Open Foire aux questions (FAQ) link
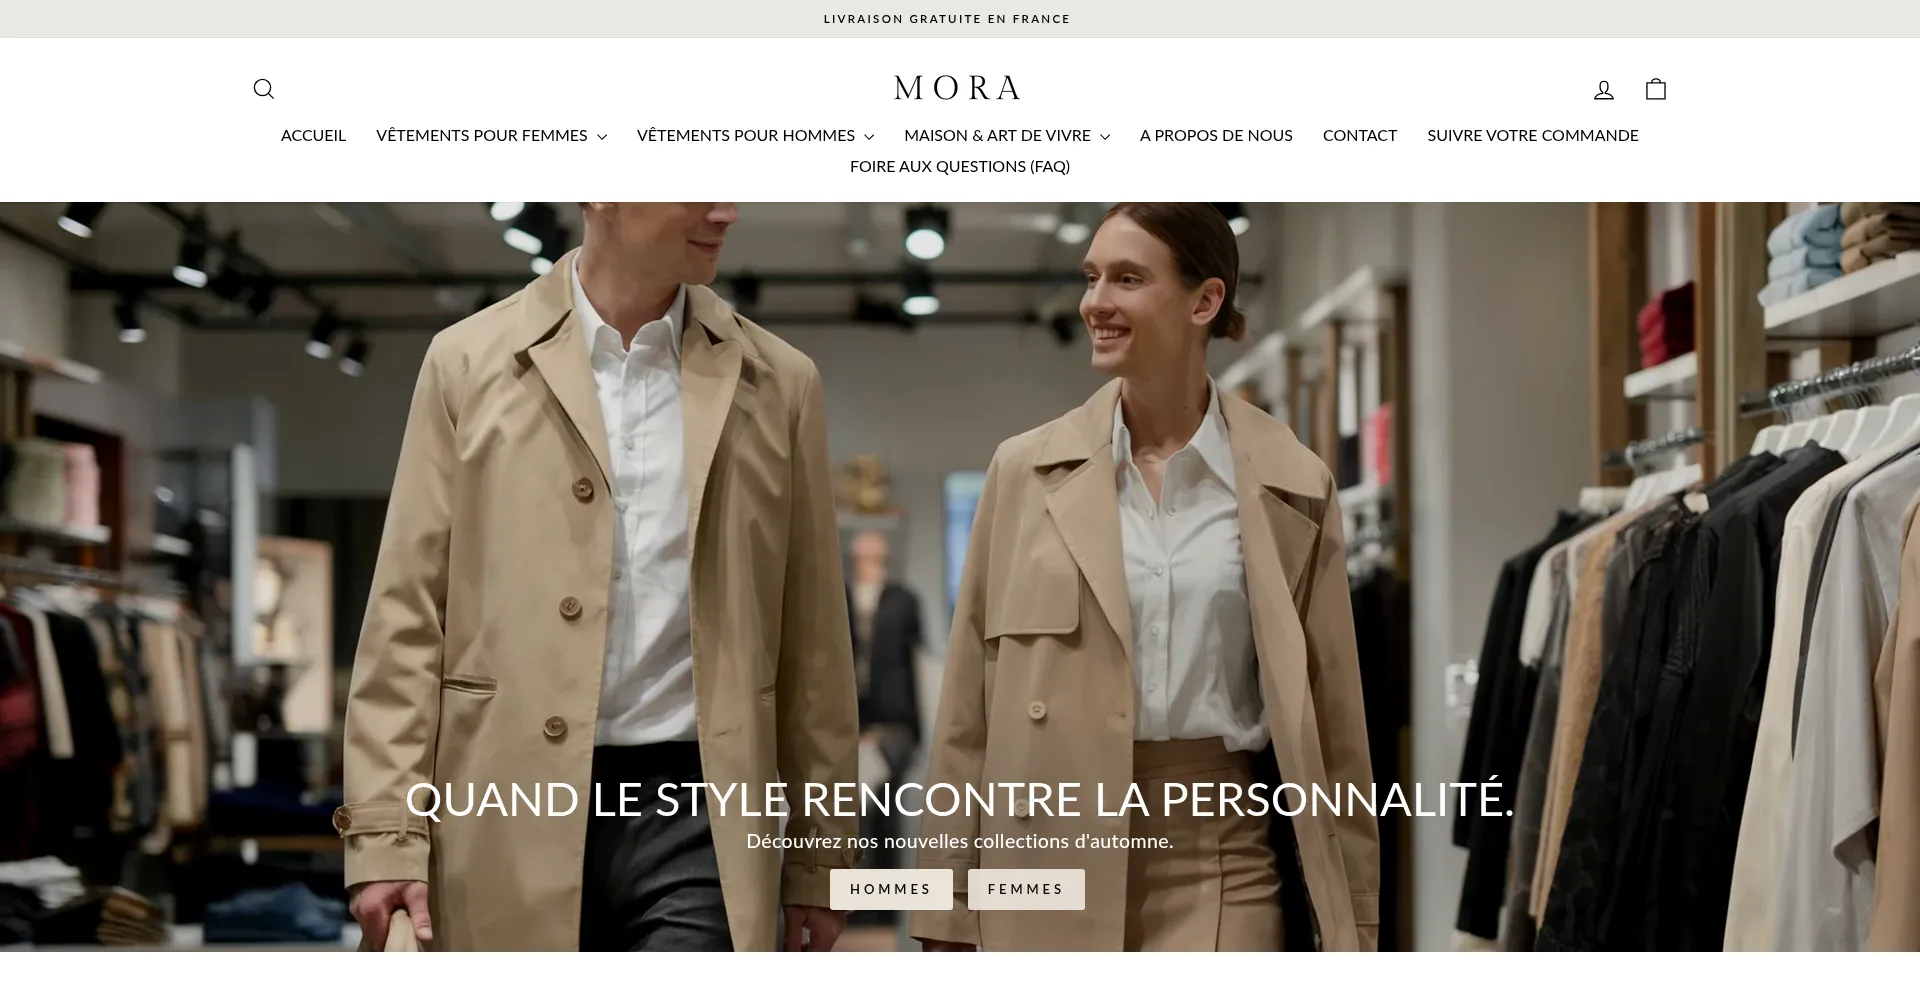 960,166
